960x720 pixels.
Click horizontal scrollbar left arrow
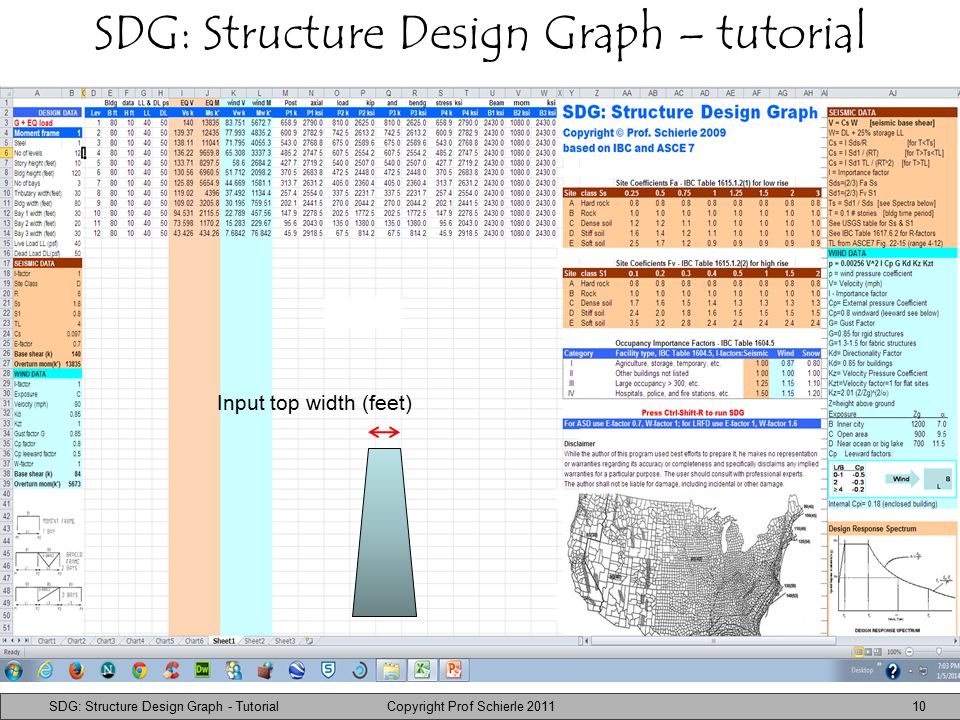pyautogui.click(x=588, y=641)
